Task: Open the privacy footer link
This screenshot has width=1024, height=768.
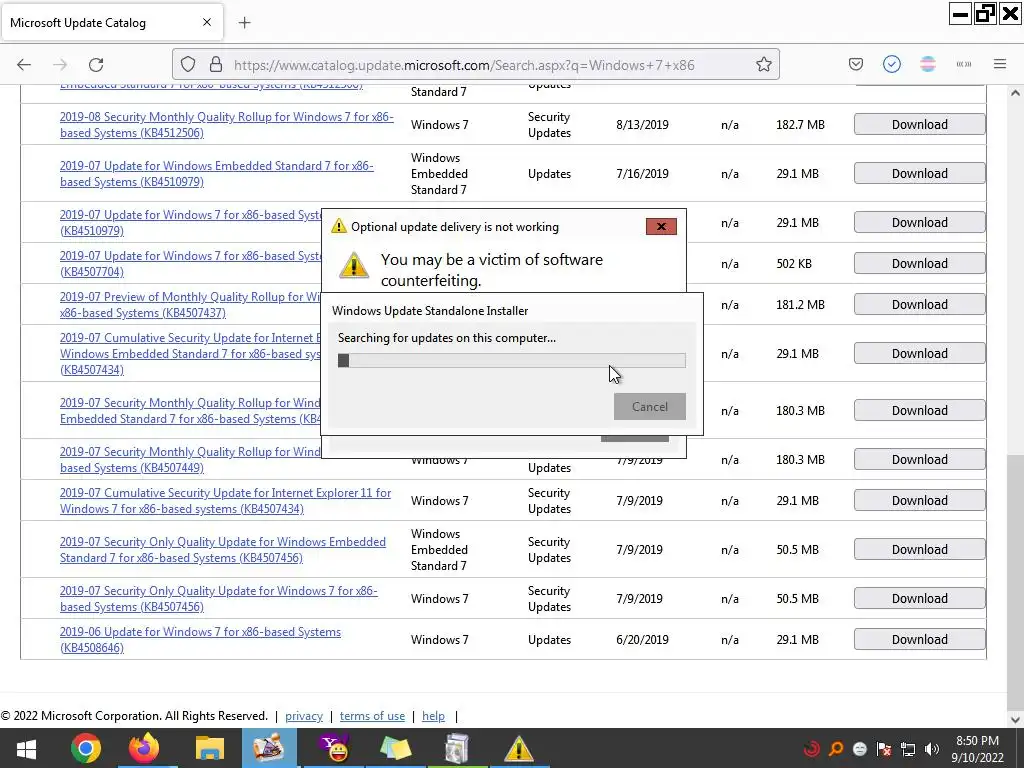Action: [x=304, y=716]
